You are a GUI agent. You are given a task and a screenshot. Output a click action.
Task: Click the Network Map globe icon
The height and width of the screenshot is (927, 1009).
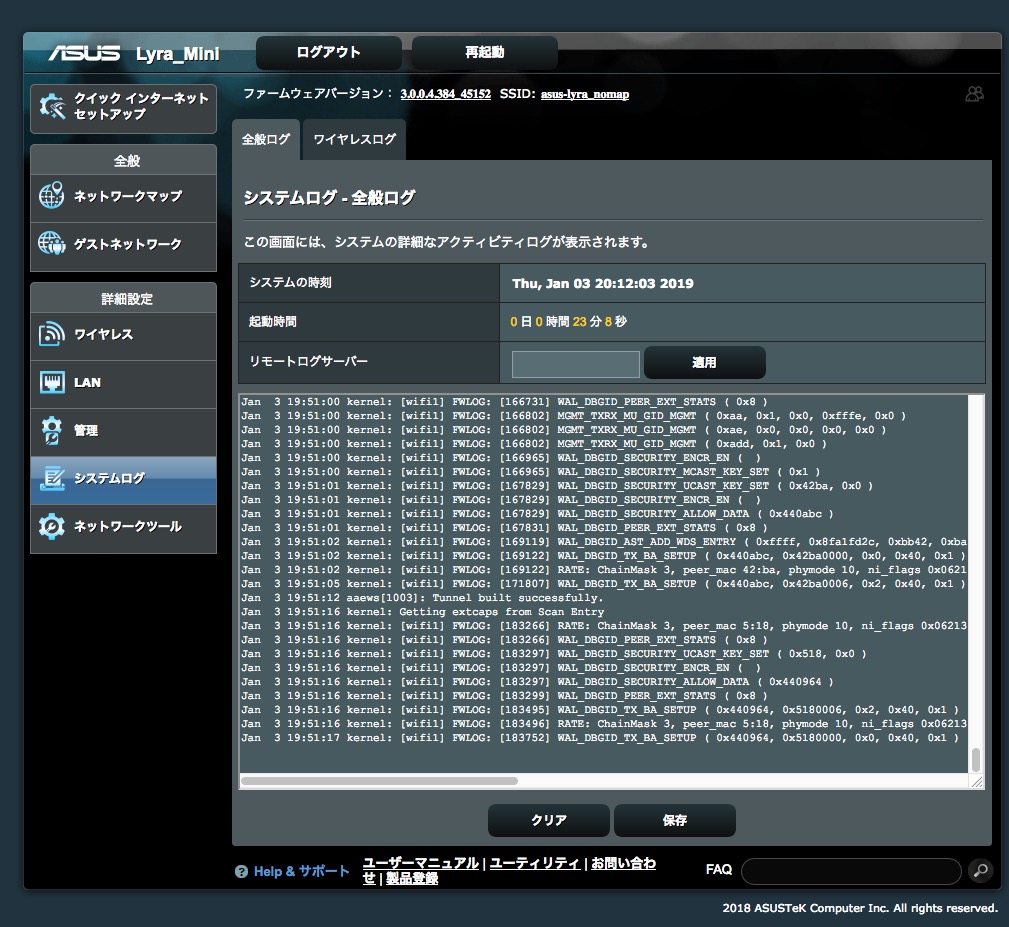tap(51, 196)
